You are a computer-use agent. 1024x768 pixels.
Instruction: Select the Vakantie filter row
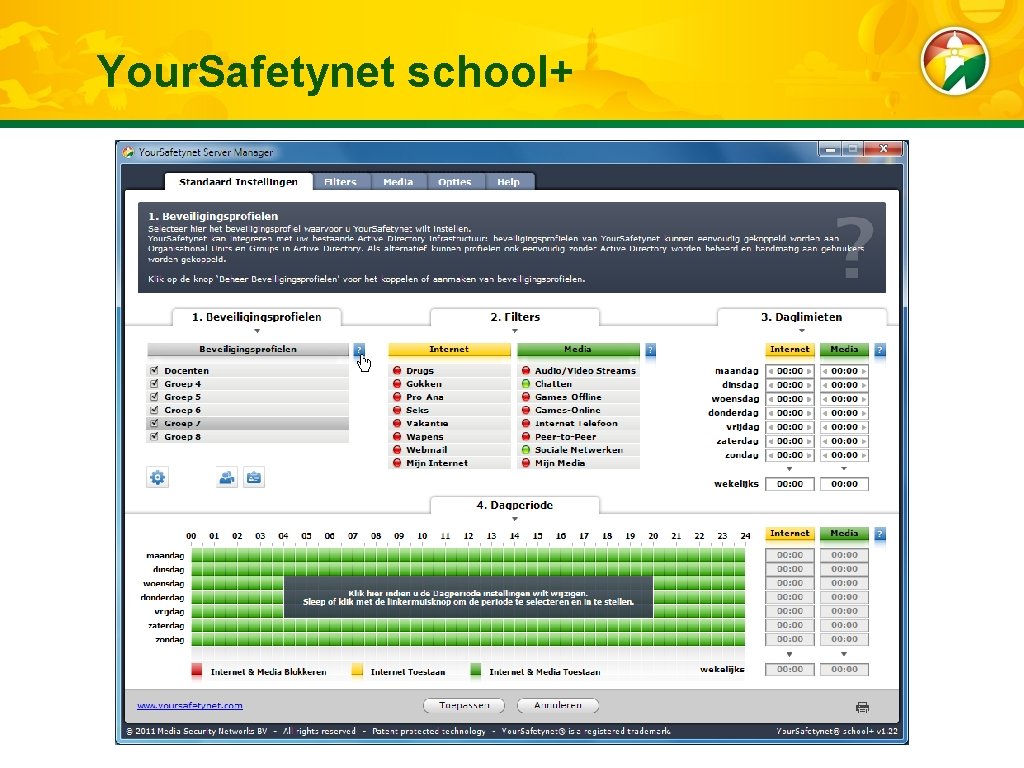pyautogui.click(x=449, y=423)
